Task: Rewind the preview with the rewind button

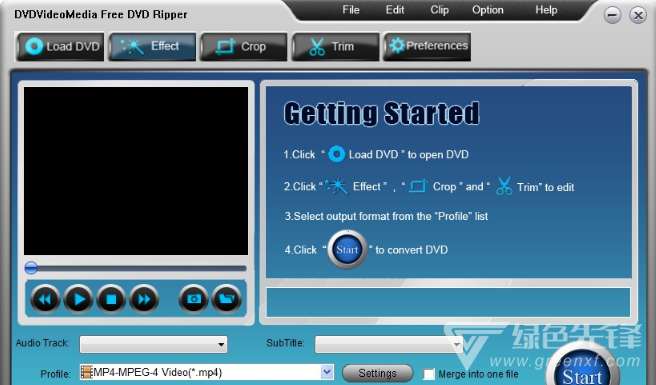Action: [x=45, y=299]
